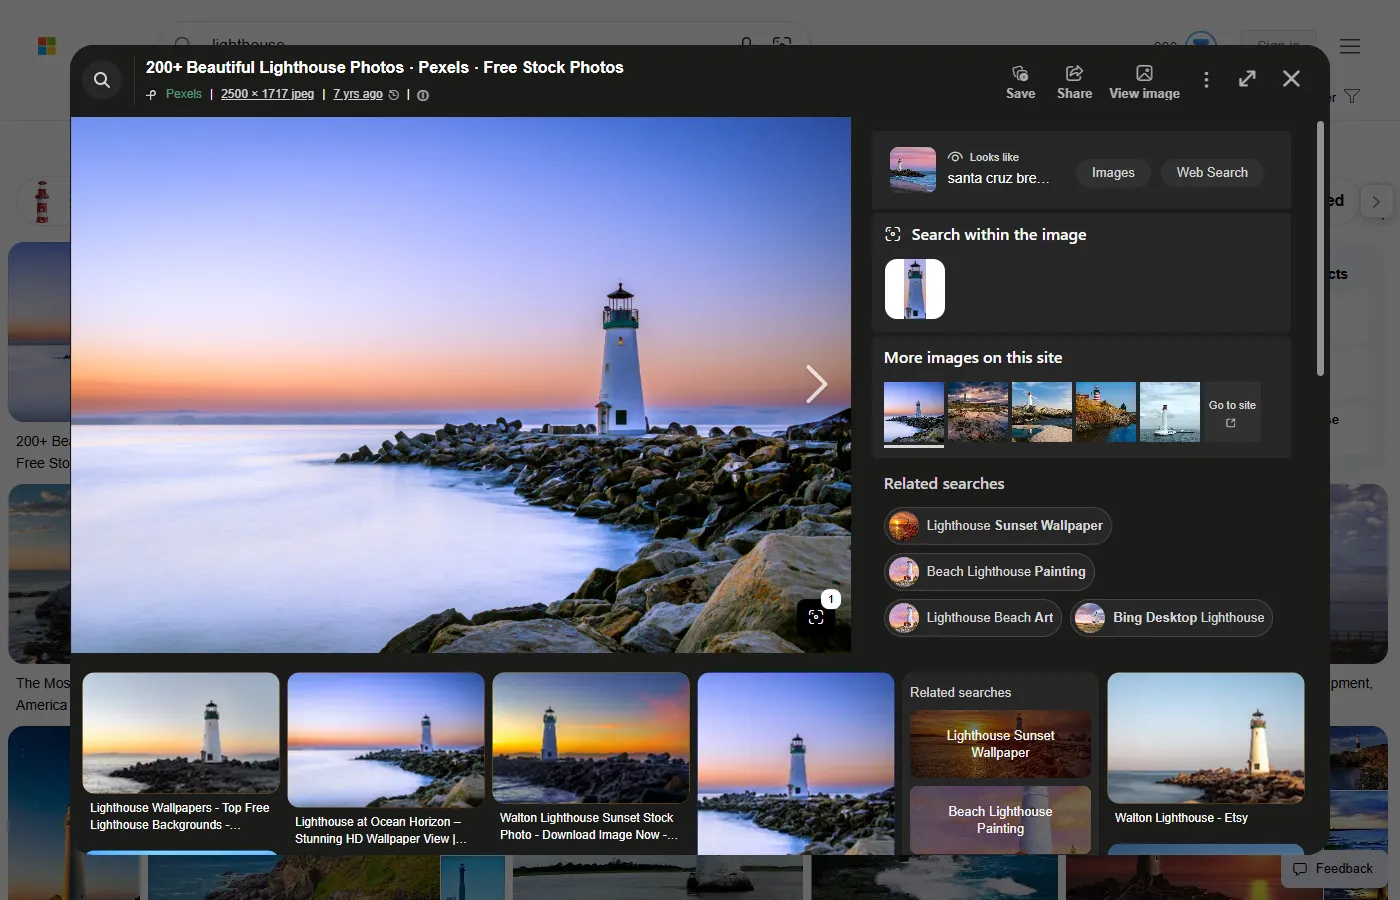This screenshot has height=900, width=1400.
Task: Click the Beach Lighthouse Painting card in bottom related searches
Action: (x=1000, y=820)
